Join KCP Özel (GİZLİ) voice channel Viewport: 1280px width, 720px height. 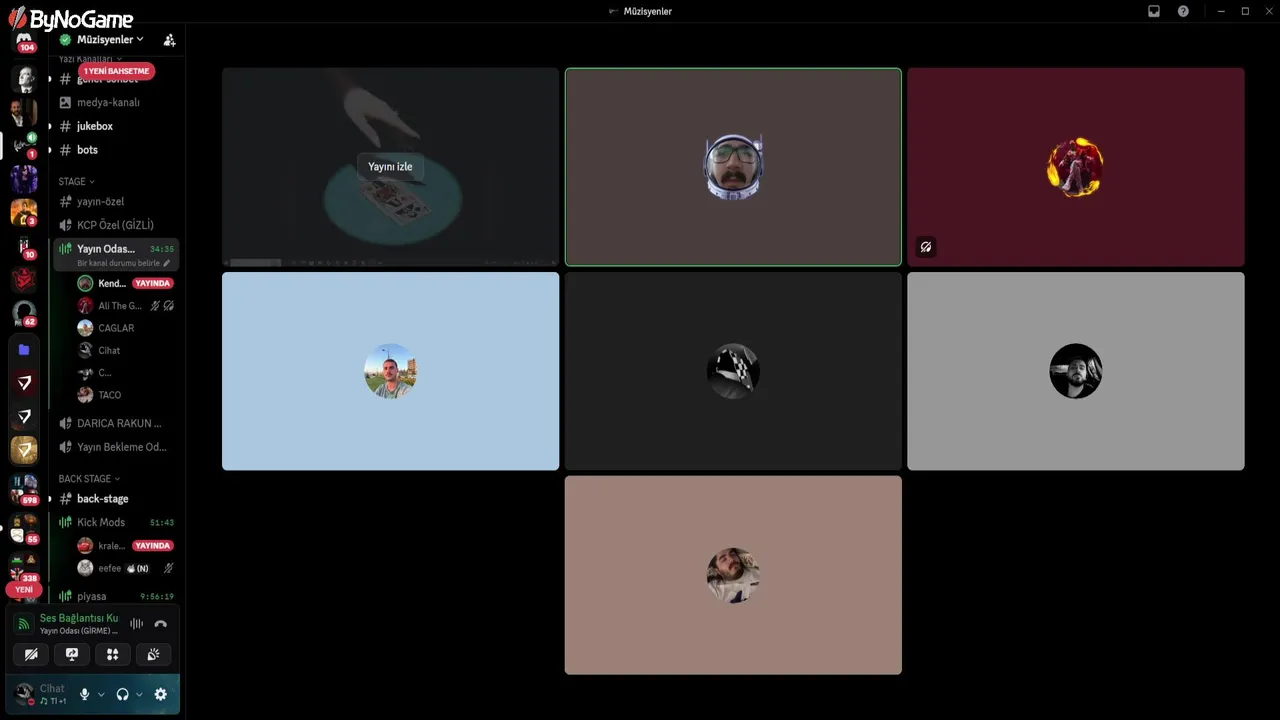point(117,225)
